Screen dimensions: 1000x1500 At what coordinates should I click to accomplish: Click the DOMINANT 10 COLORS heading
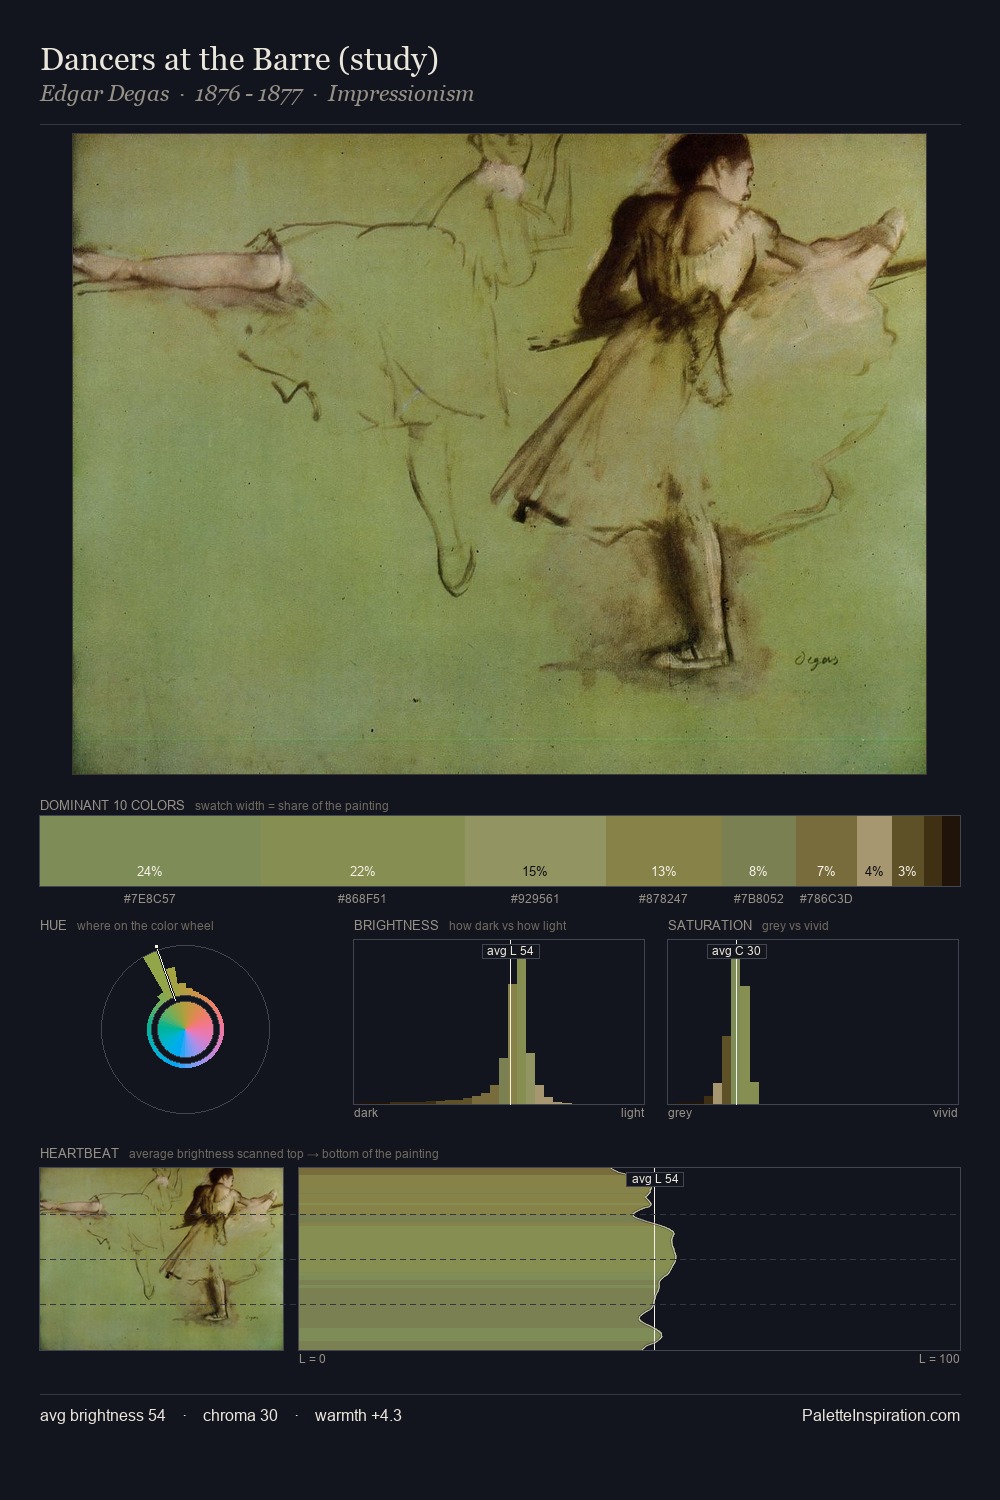[112, 805]
